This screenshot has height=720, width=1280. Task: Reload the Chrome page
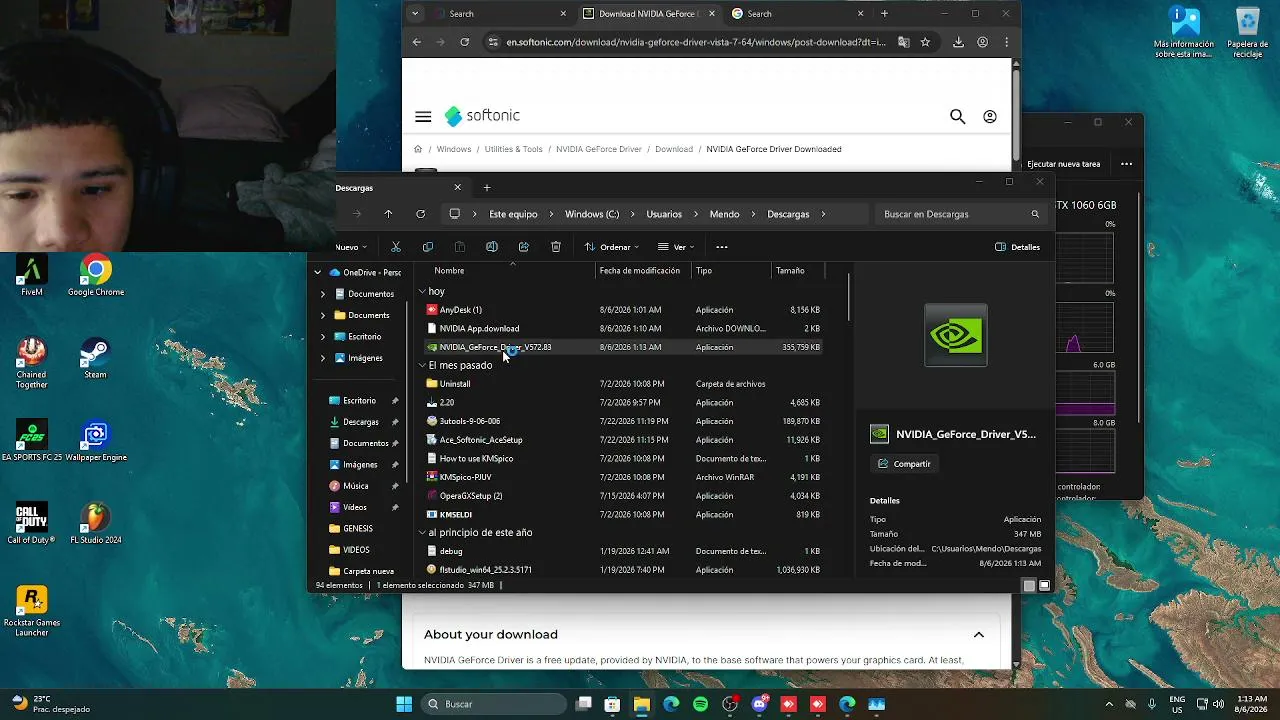(464, 42)
